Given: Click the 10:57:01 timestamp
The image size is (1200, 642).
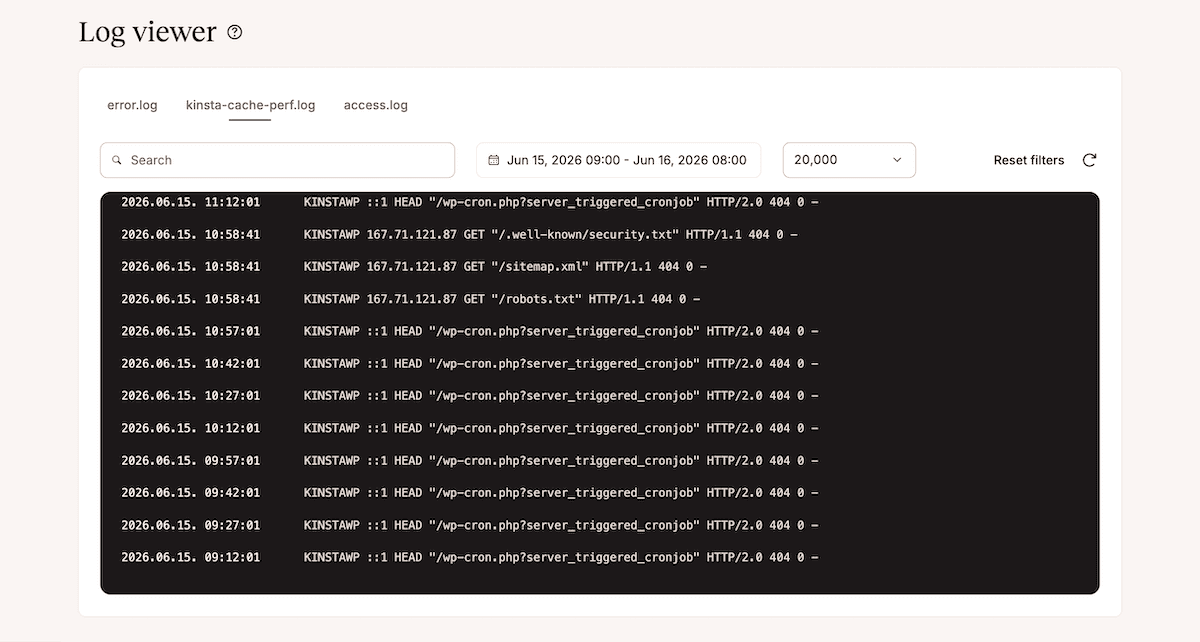Looking at the screenshot, I should tap(190, 331).
